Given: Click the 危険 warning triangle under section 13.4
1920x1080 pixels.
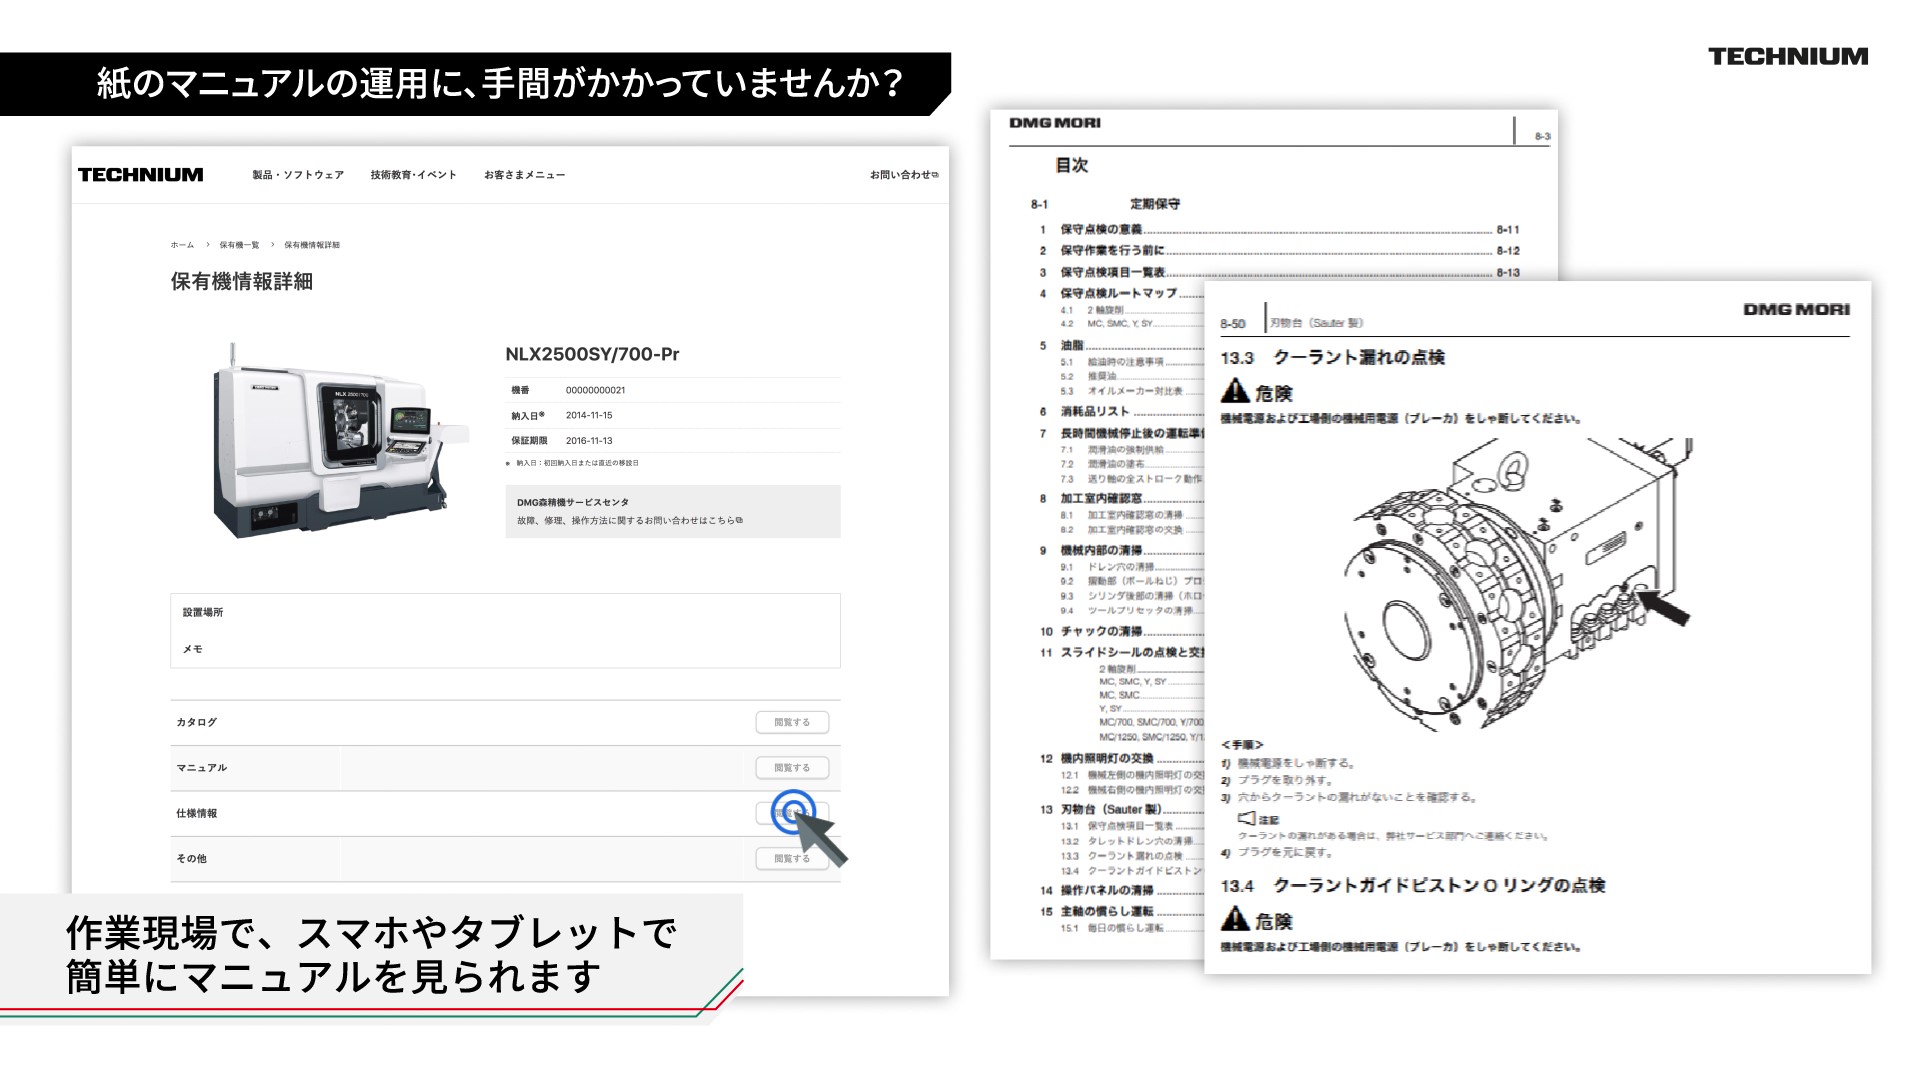Looking at the screenshot, I should [1236, 918].
